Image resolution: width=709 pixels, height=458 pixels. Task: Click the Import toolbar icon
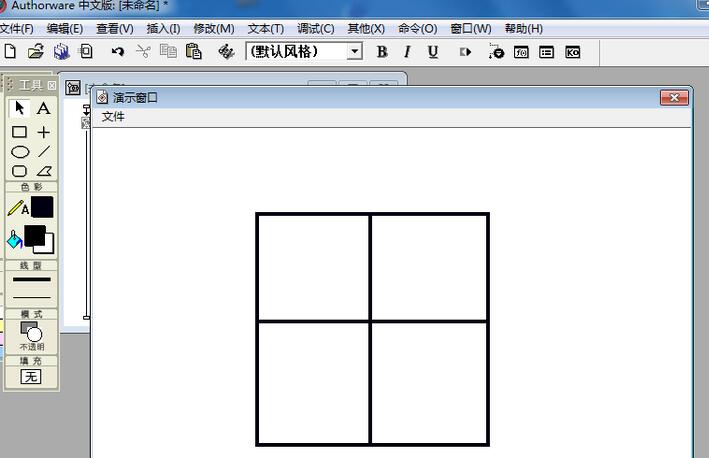(x=85, y=52)
